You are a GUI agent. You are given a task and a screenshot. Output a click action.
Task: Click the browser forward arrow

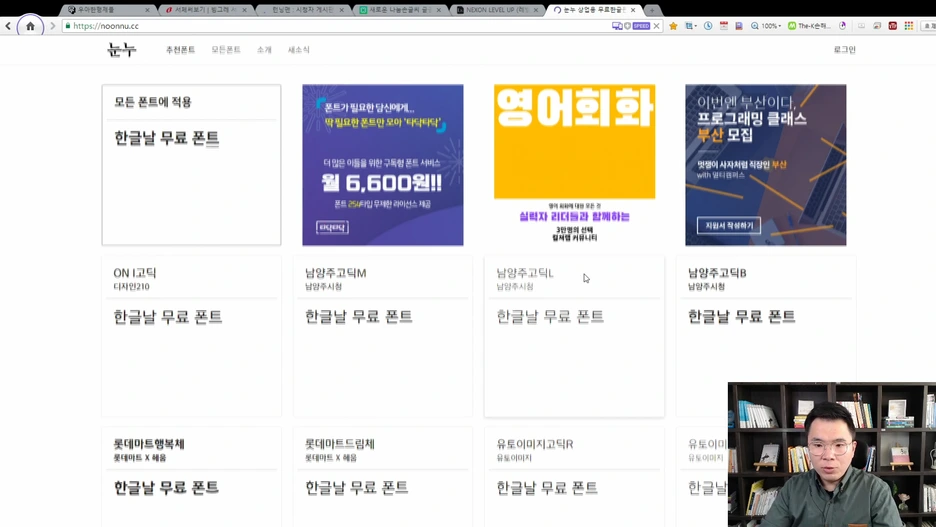tap(53, 26)
